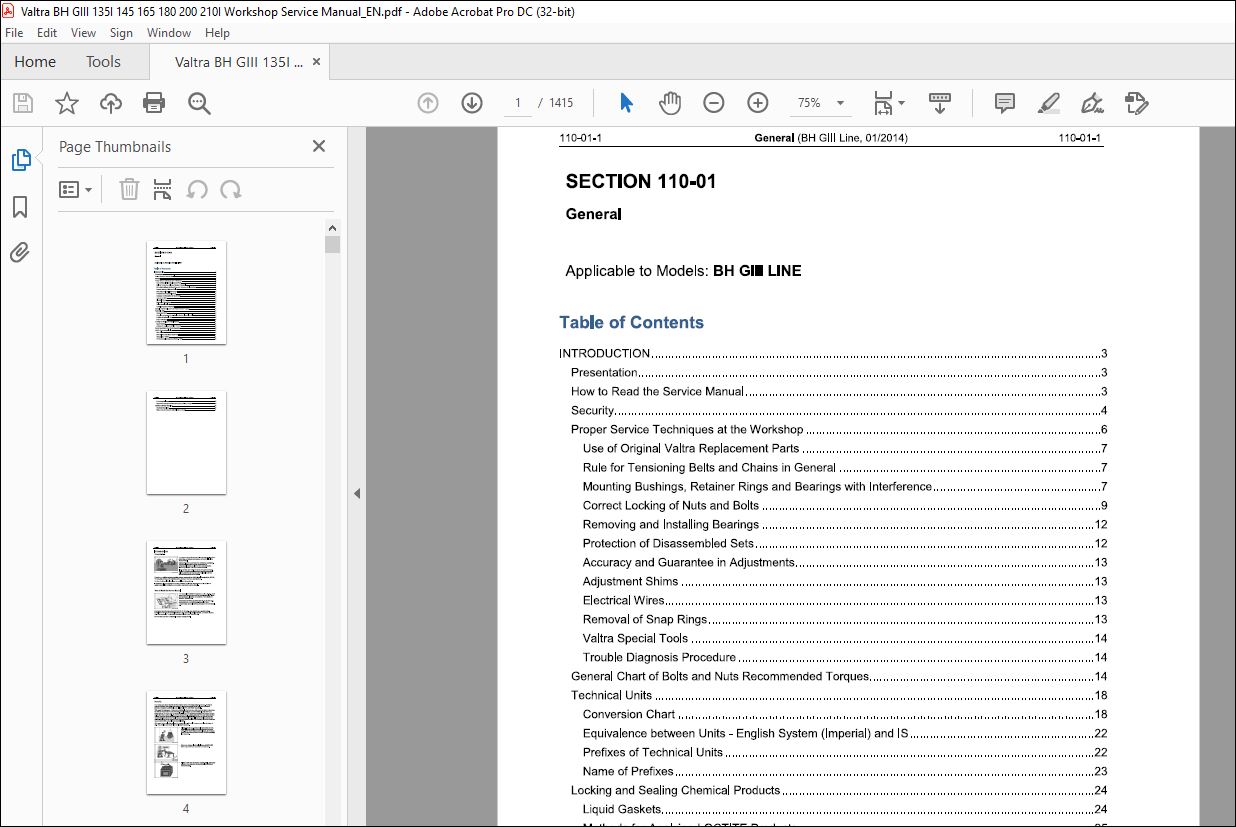
Task: Switch to the Home tab
Action: 35,62
